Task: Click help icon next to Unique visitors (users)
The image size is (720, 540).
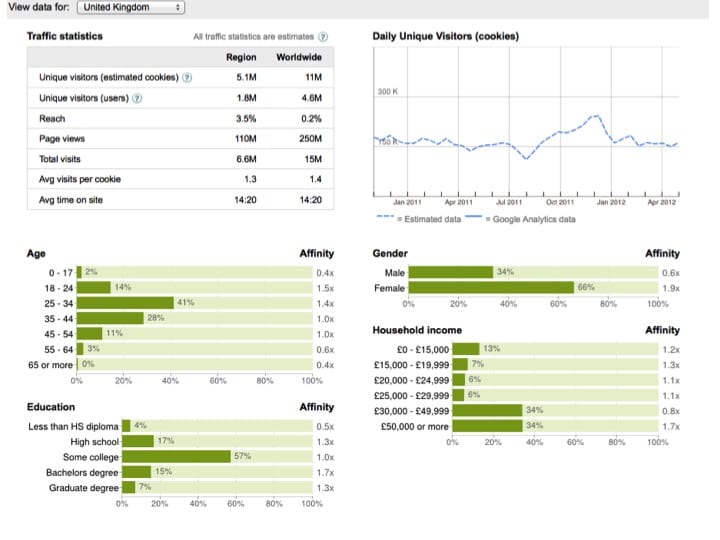Action: [137, 98]
